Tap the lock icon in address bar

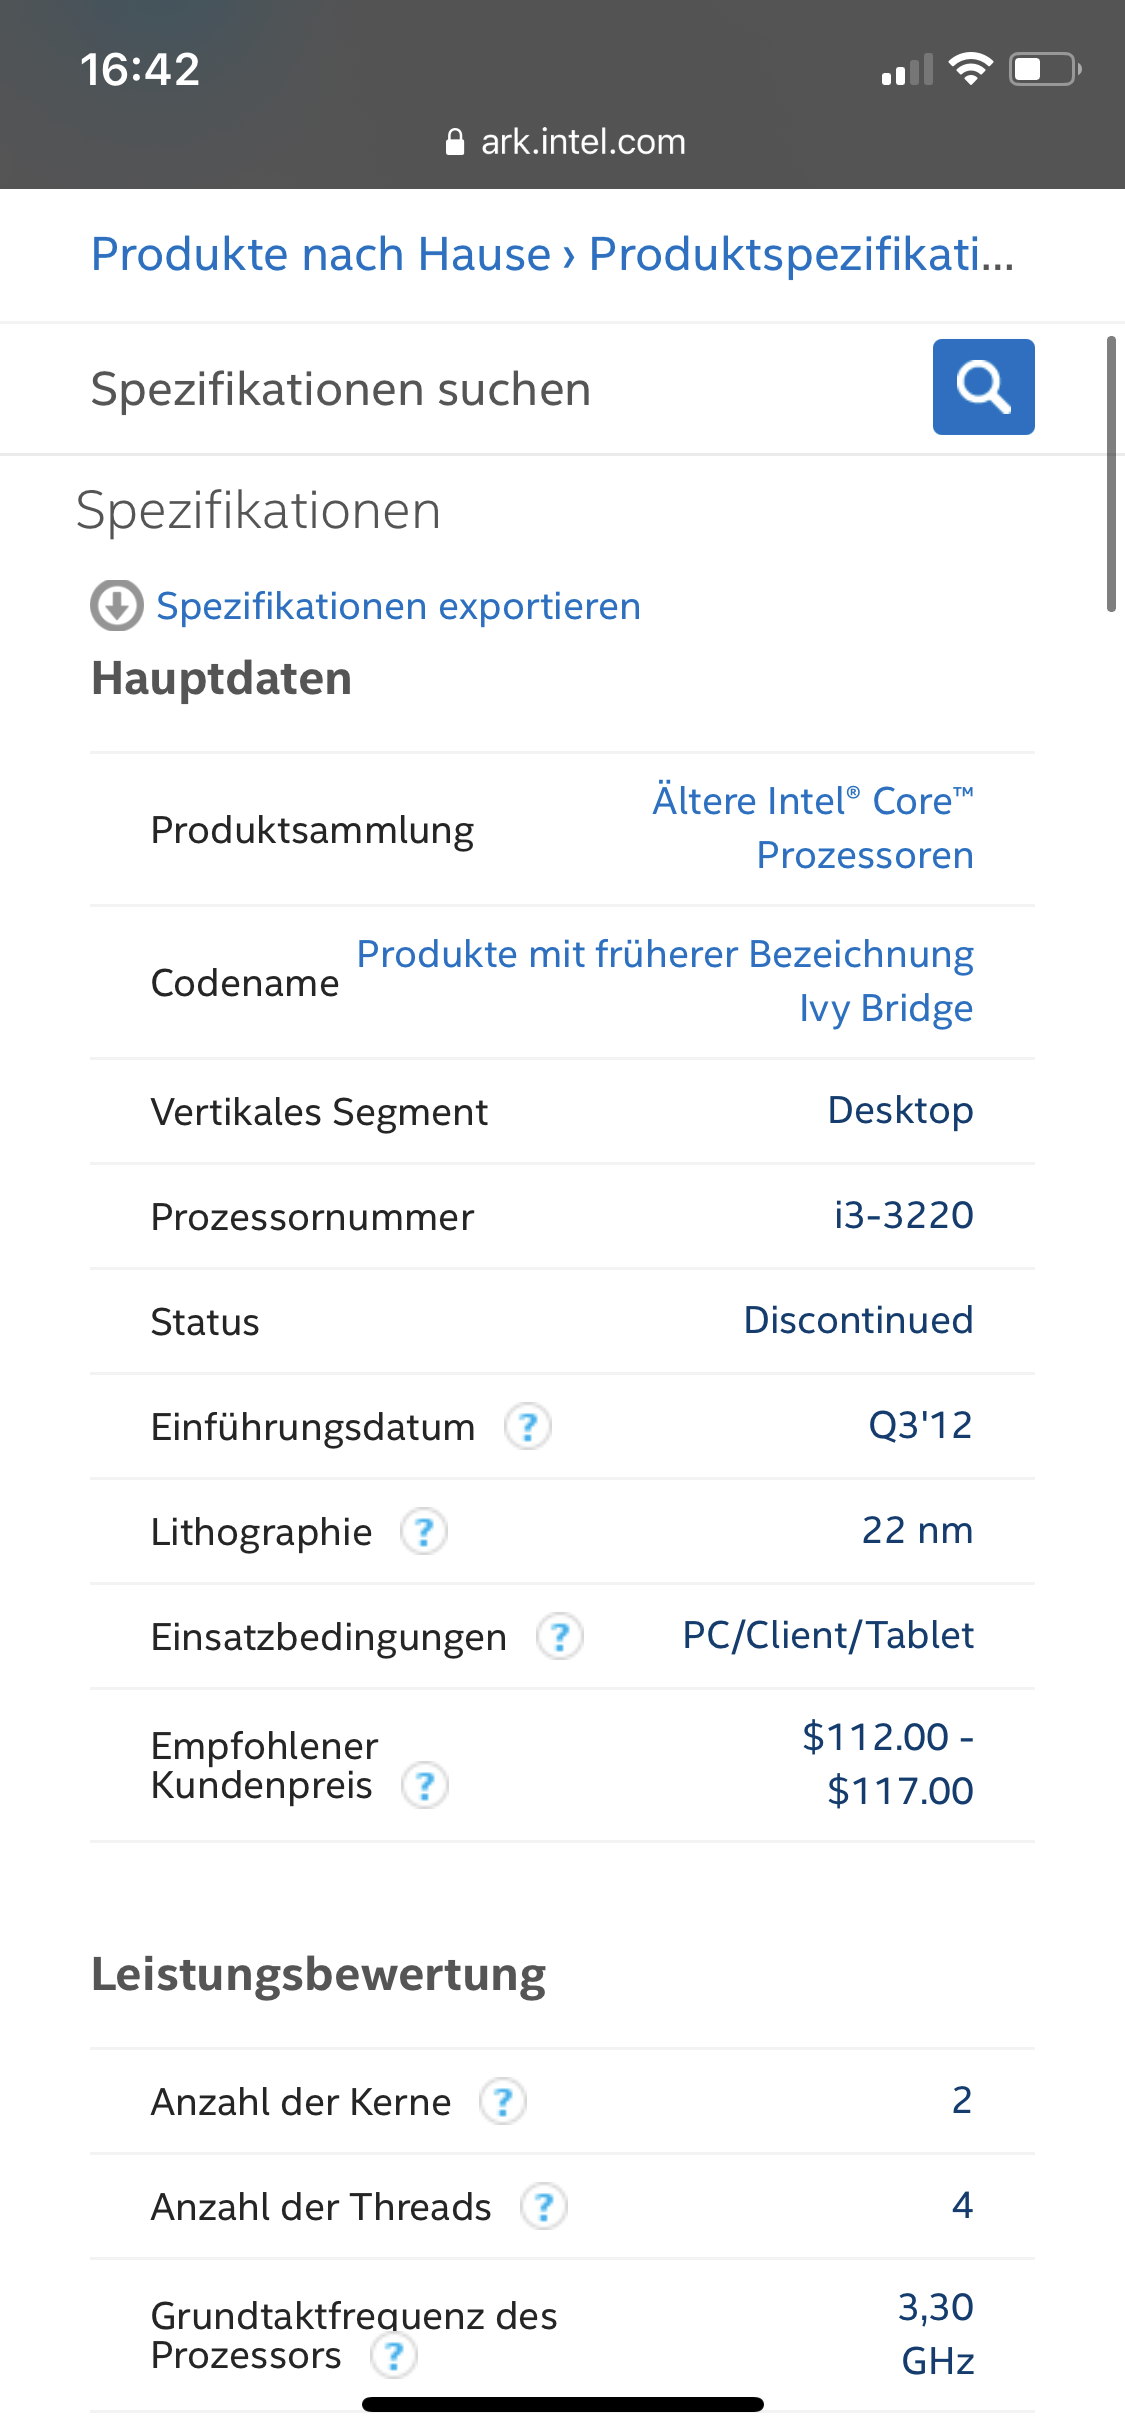(455, 142)
